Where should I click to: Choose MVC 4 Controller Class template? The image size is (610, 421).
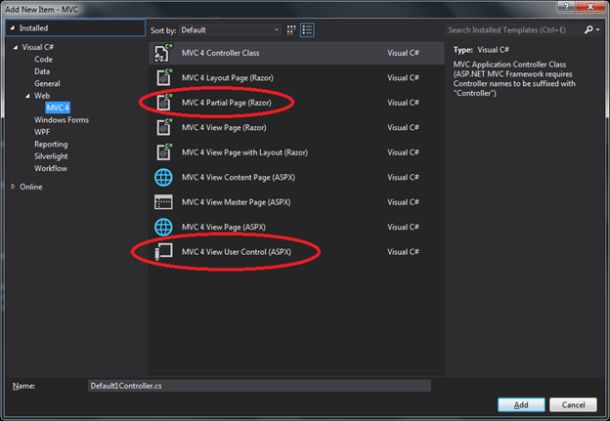tap(296, 53)
